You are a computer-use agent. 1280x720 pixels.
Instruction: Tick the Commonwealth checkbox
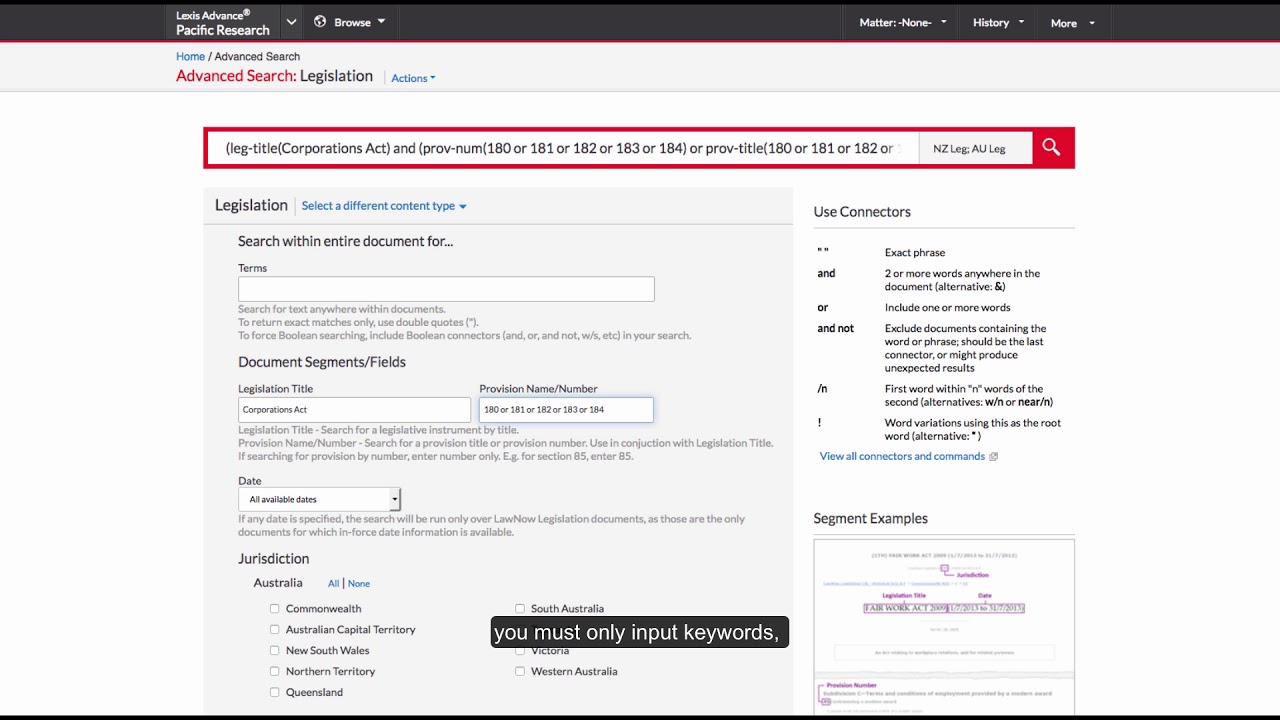tap(274, 608)
